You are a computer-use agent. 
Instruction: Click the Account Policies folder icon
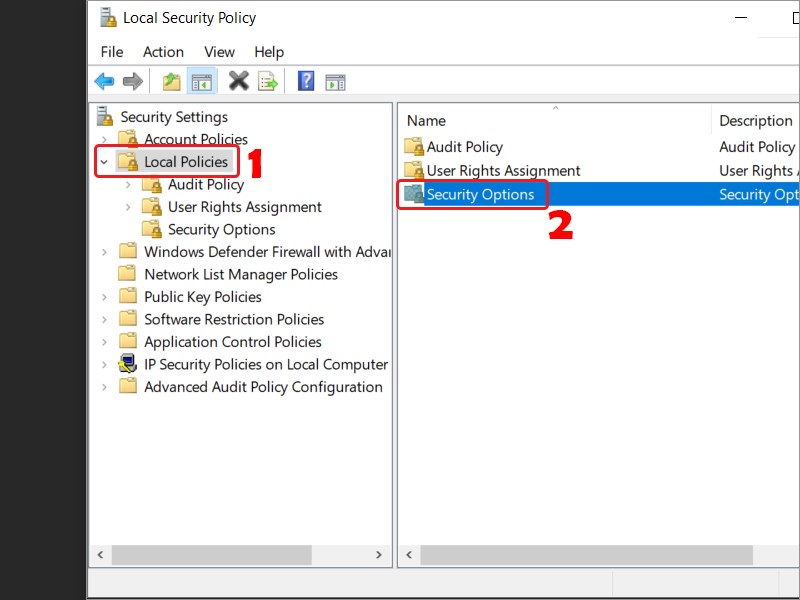point(128,139)
